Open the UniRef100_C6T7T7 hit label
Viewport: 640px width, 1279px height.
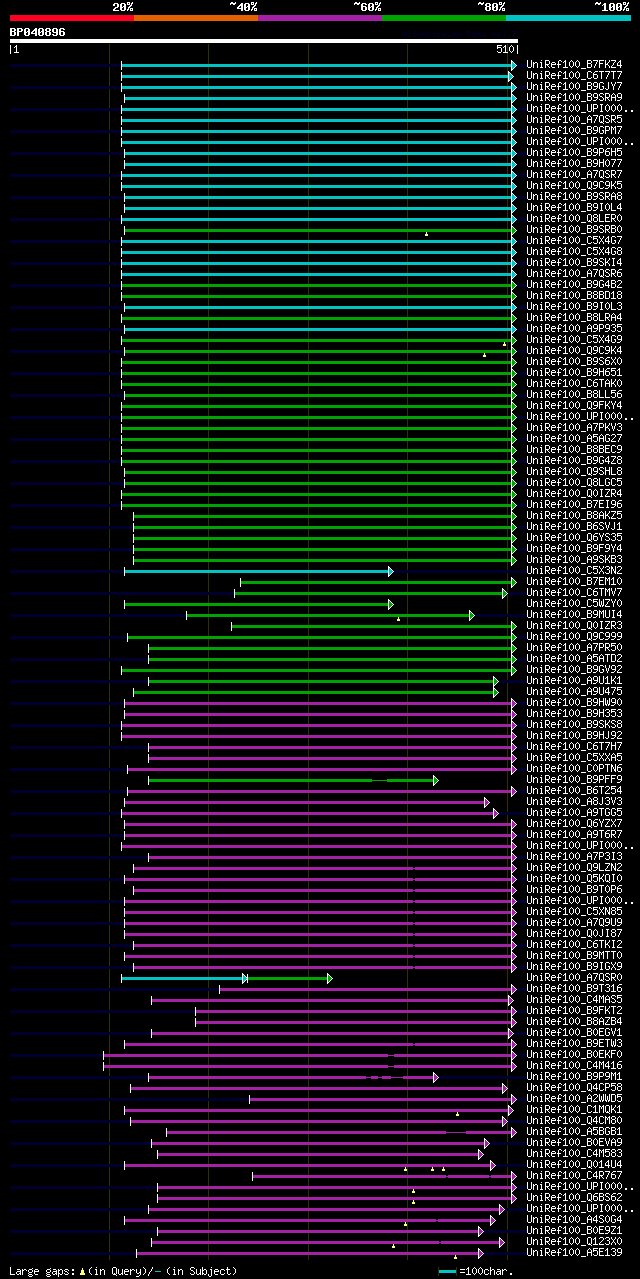[574, 75]
